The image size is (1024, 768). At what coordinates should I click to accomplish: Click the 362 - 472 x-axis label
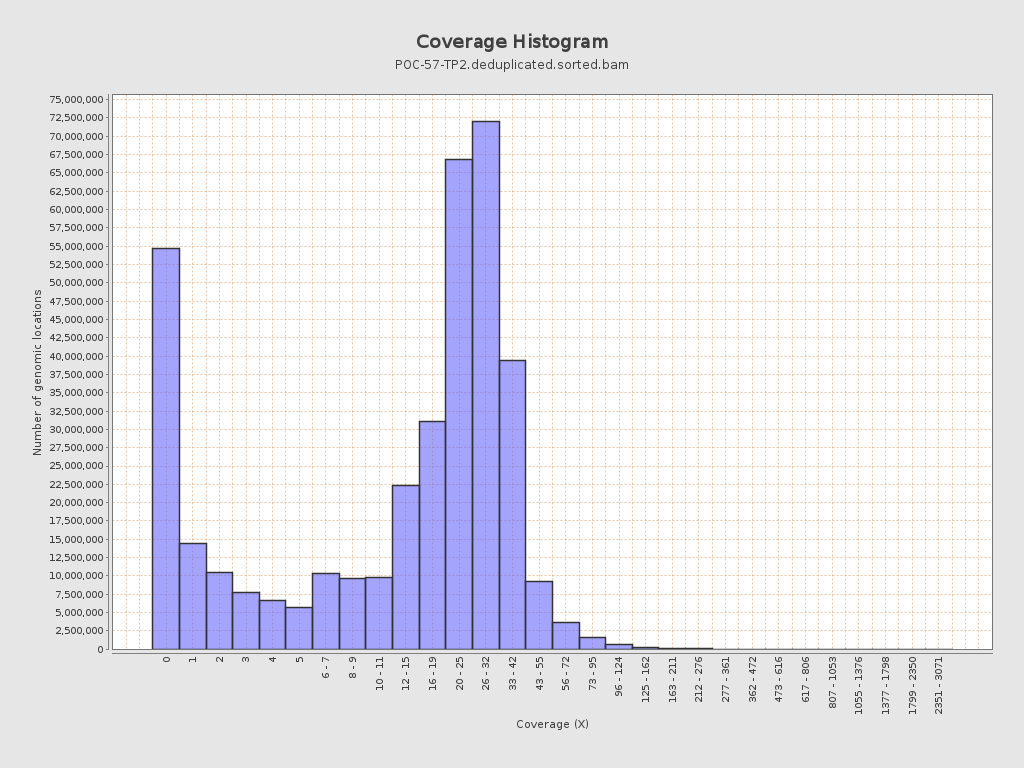coord(752,679)
